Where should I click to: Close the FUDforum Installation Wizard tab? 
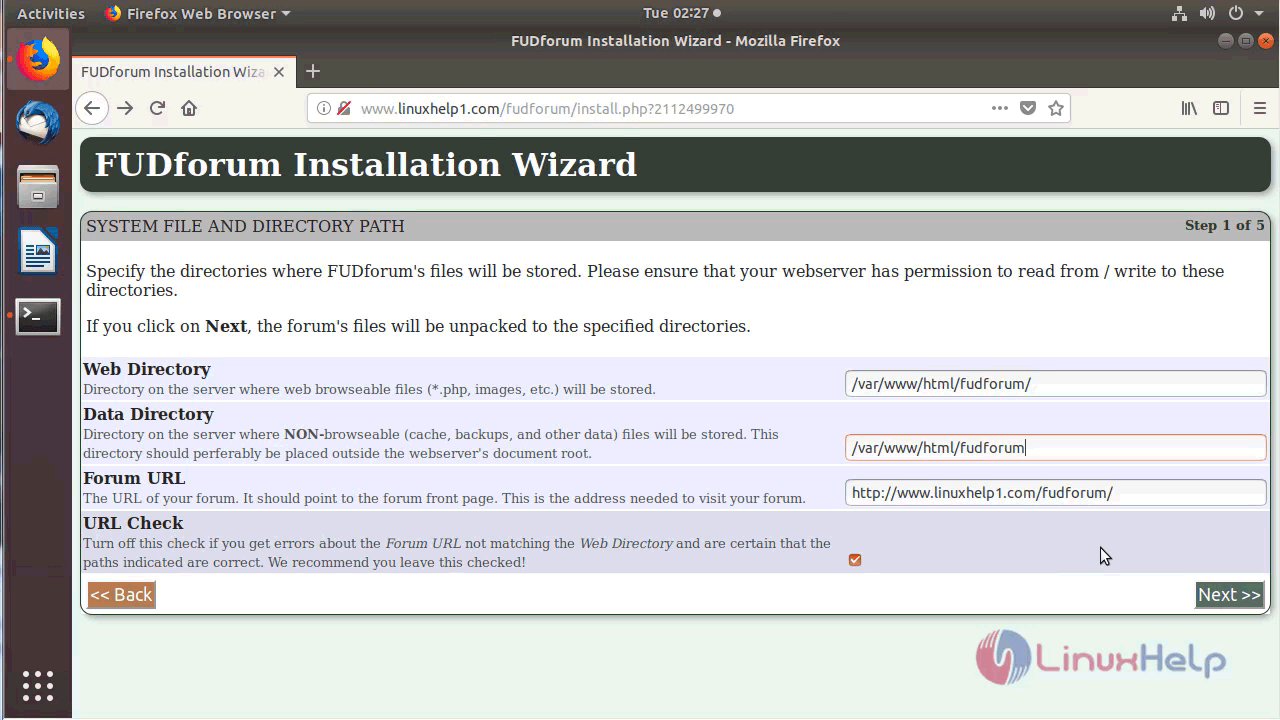279,72
